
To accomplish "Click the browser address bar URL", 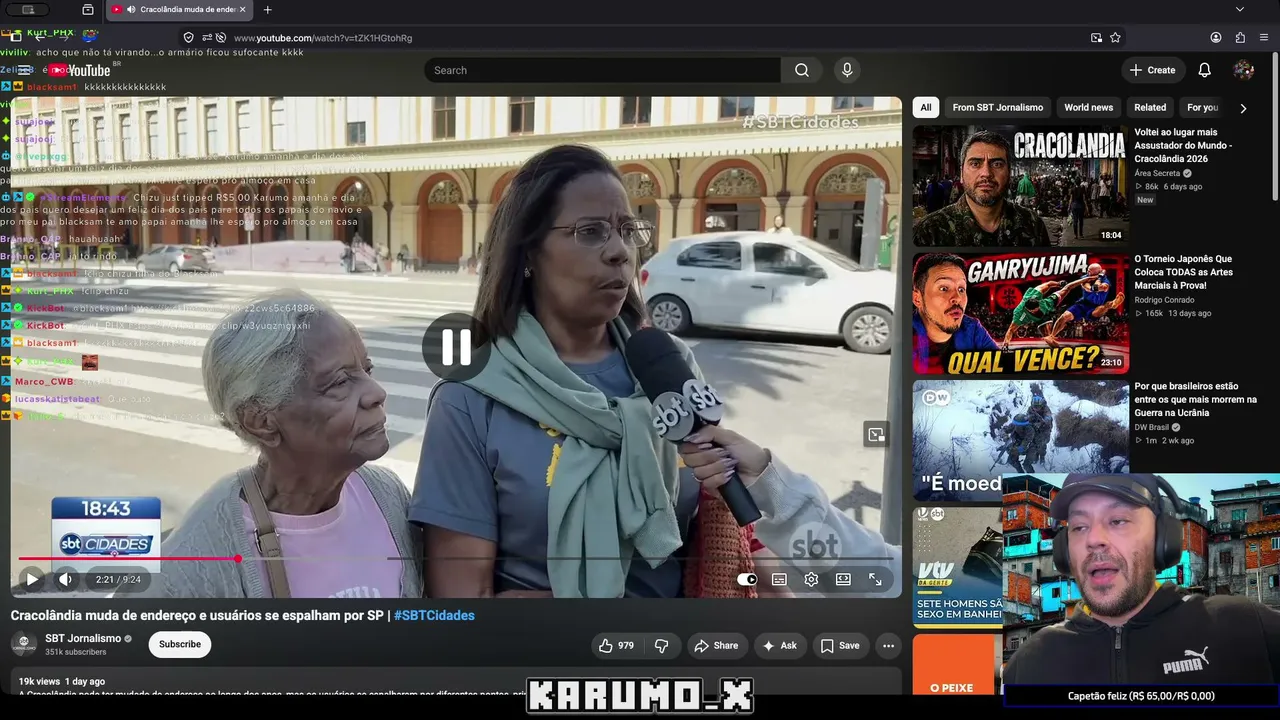I will click(x=323, y=38).
